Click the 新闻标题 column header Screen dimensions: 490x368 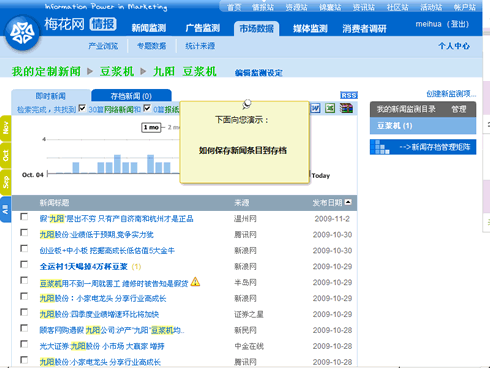tap(54, 203)
